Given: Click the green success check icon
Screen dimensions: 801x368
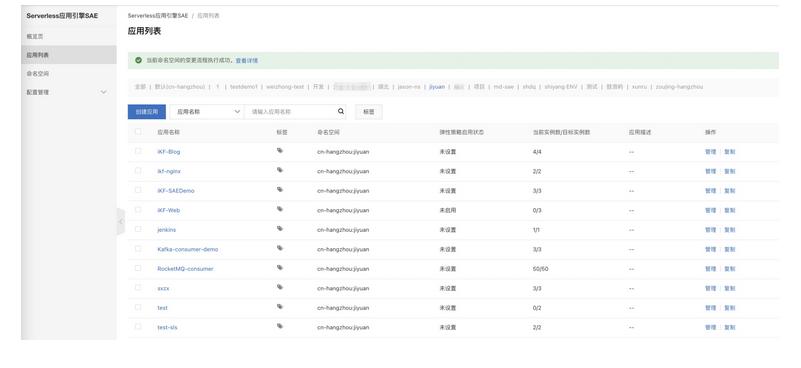Looking at the screenshot, I should (x=138, y=60).
